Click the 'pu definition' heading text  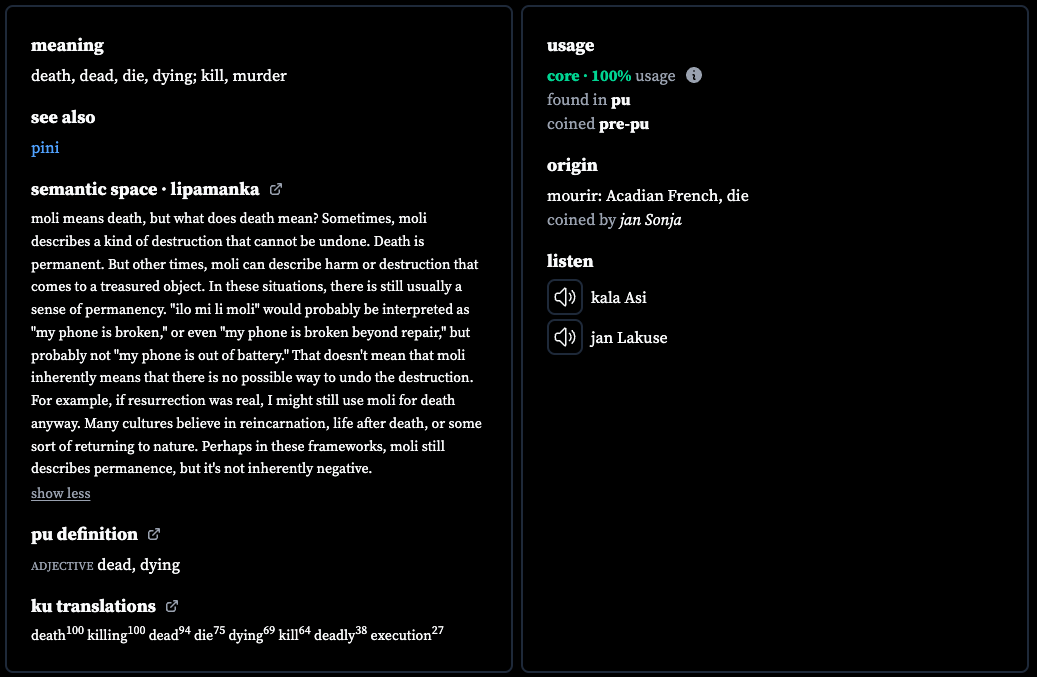[84, 534]
